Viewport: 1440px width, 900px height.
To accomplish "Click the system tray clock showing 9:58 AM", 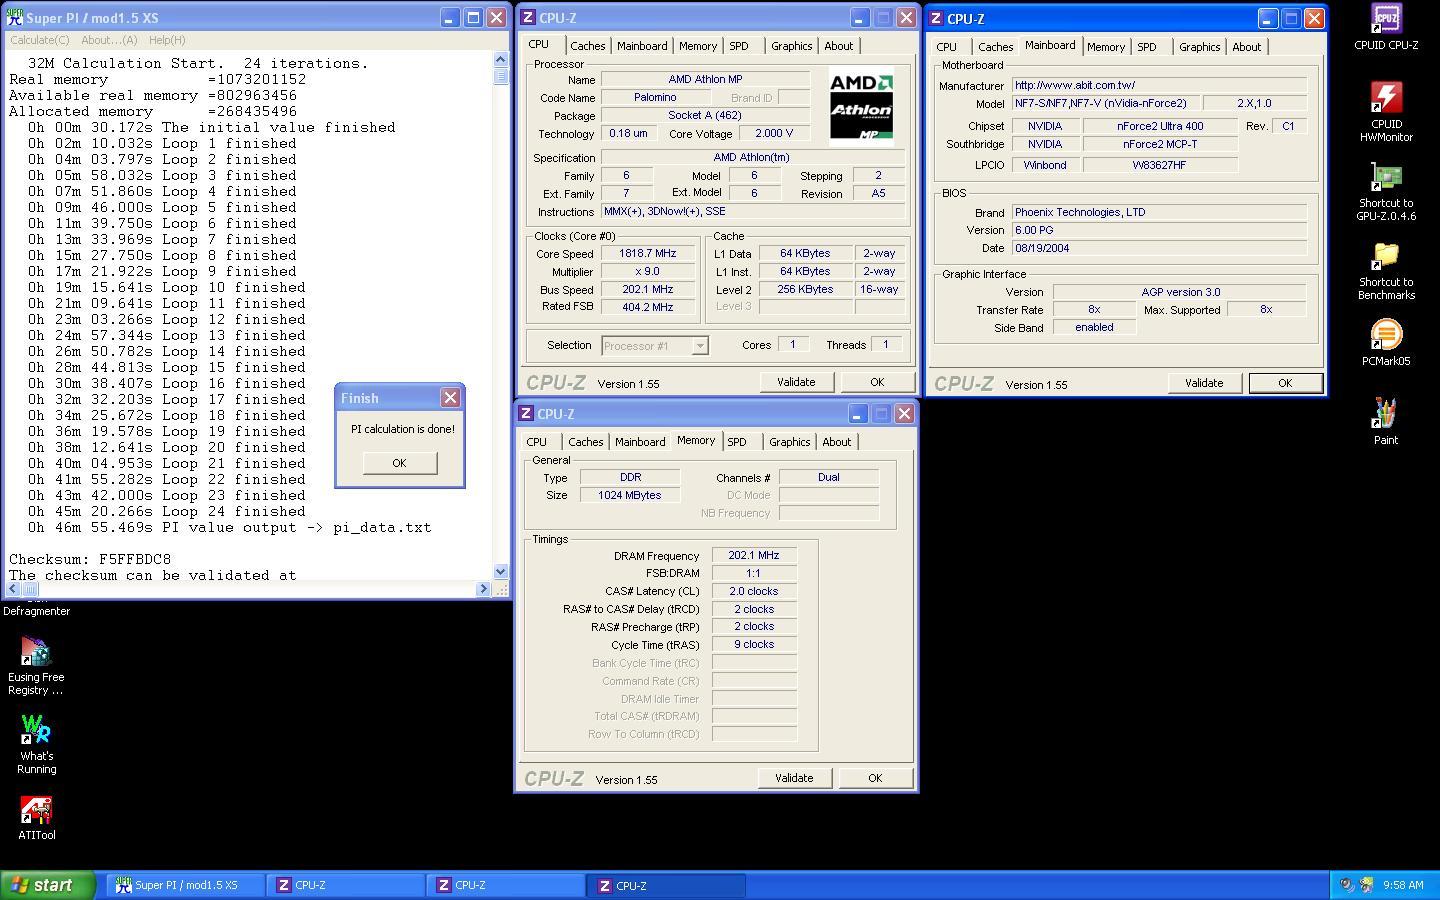I will tap(1403, 885).
